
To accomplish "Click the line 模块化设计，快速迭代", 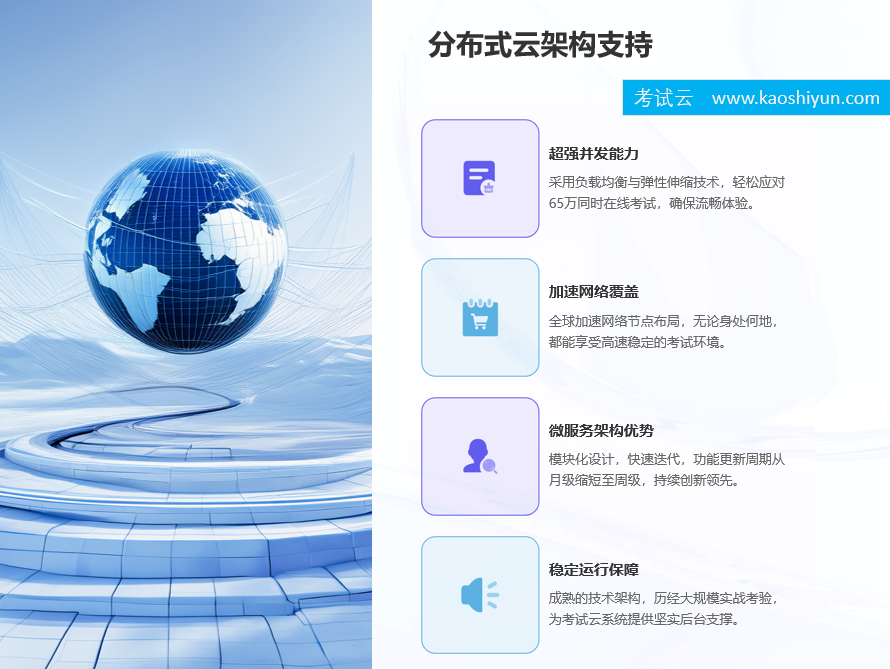I will pyautogui.click(x=614, y=459).
